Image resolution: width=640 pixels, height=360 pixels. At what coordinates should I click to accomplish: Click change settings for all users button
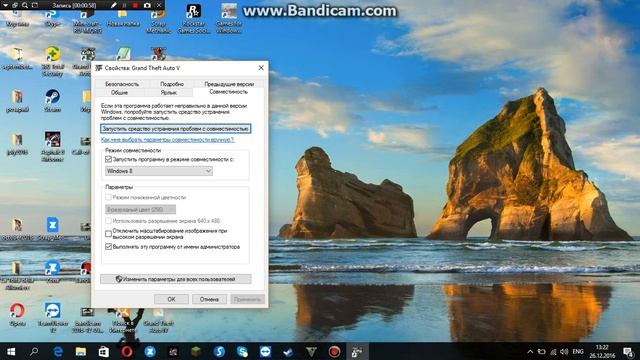[x=176, y=279]
